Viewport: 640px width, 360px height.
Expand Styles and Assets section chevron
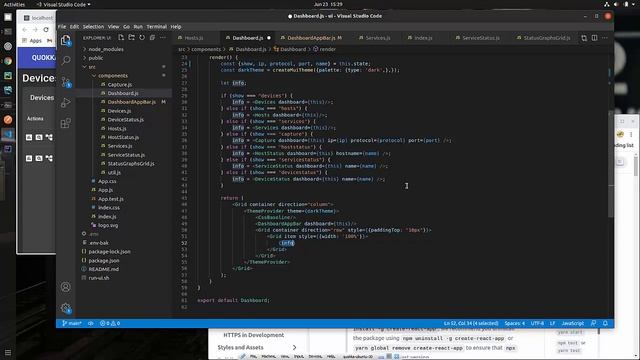coord(294,347)
